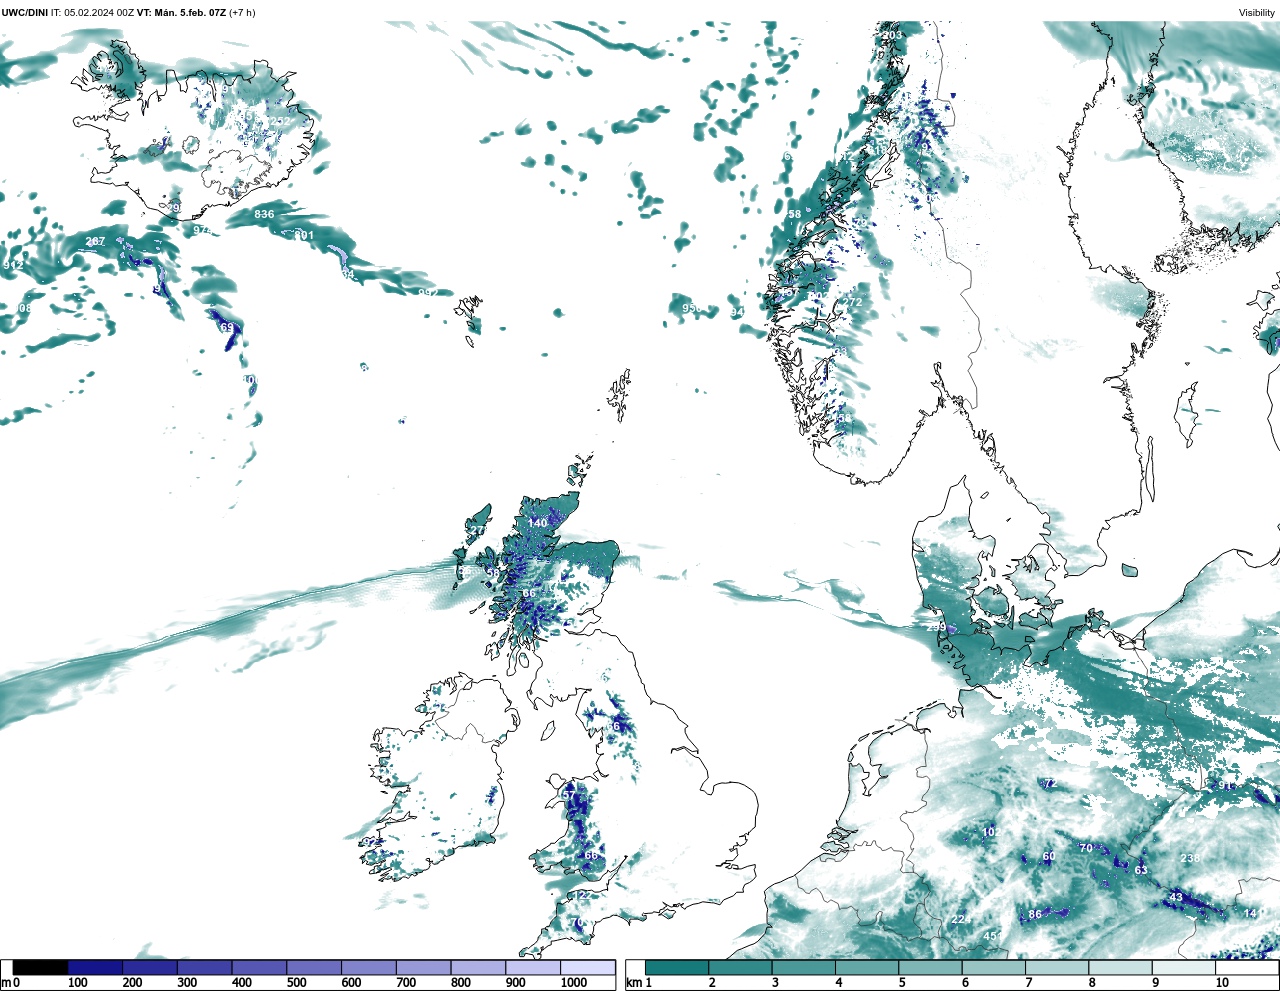This screenshot has height=991, width=1280.
Task: Click the '836' visibility value south of Iceland
Action: tap(264, 214)
